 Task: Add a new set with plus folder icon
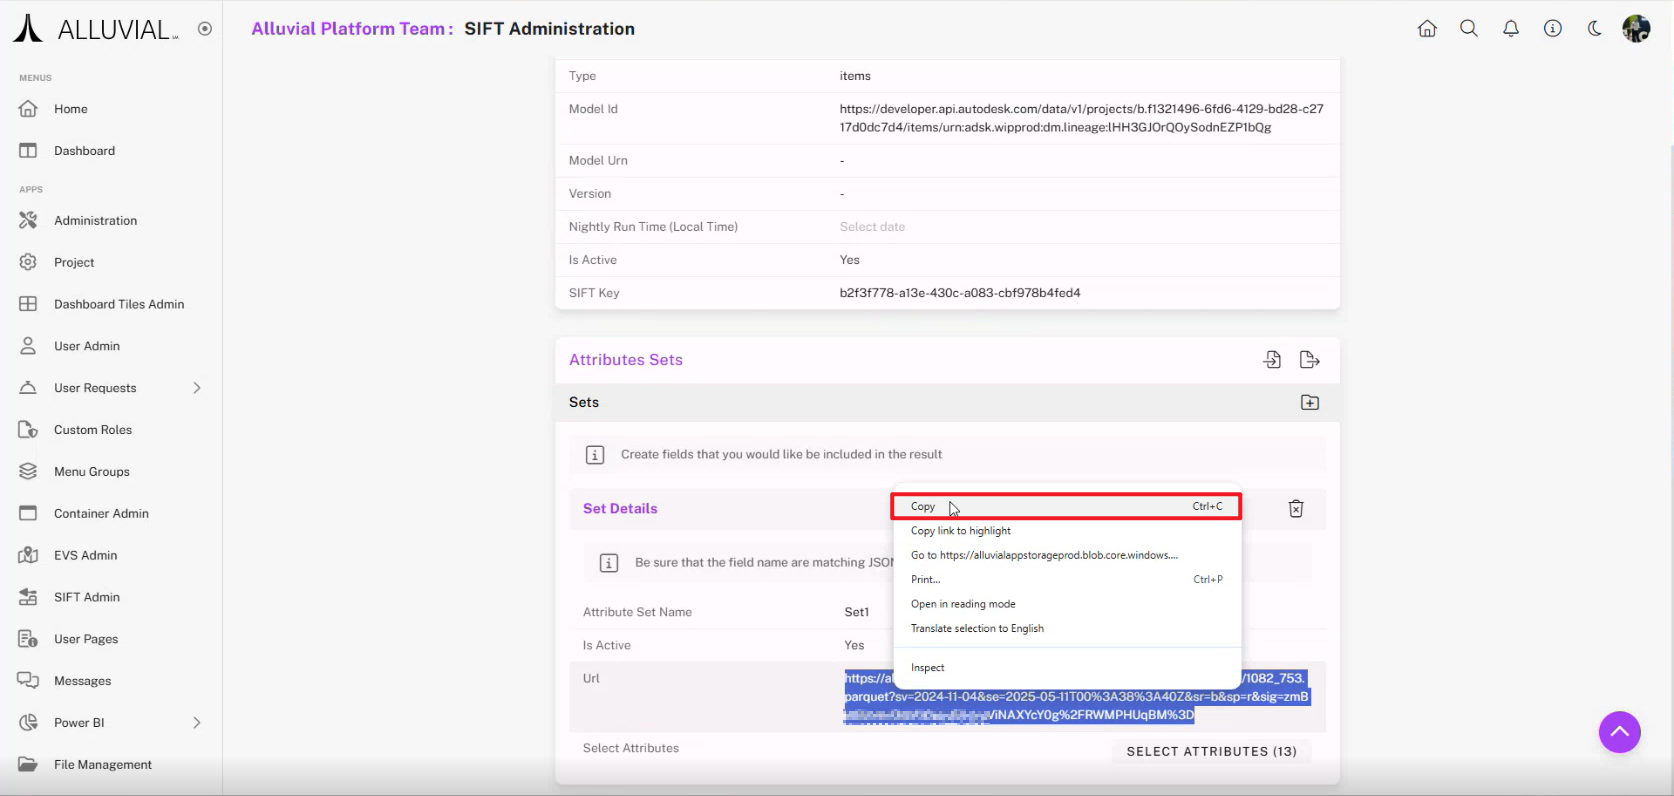(1309, 402)
